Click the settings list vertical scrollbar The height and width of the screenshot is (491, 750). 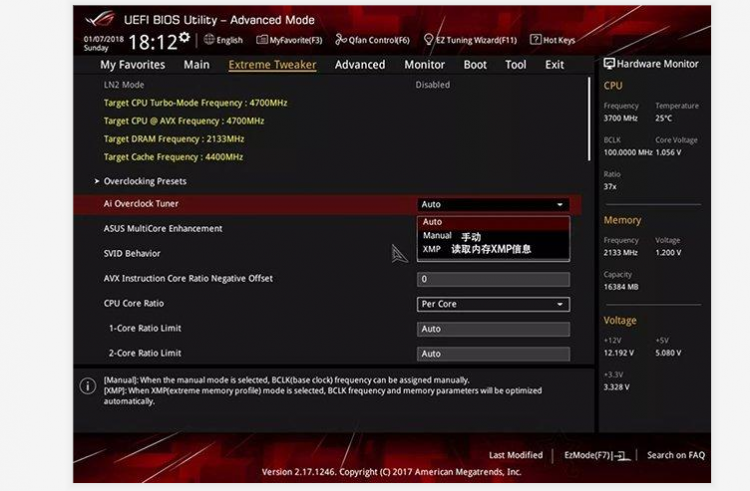(589, 119)
